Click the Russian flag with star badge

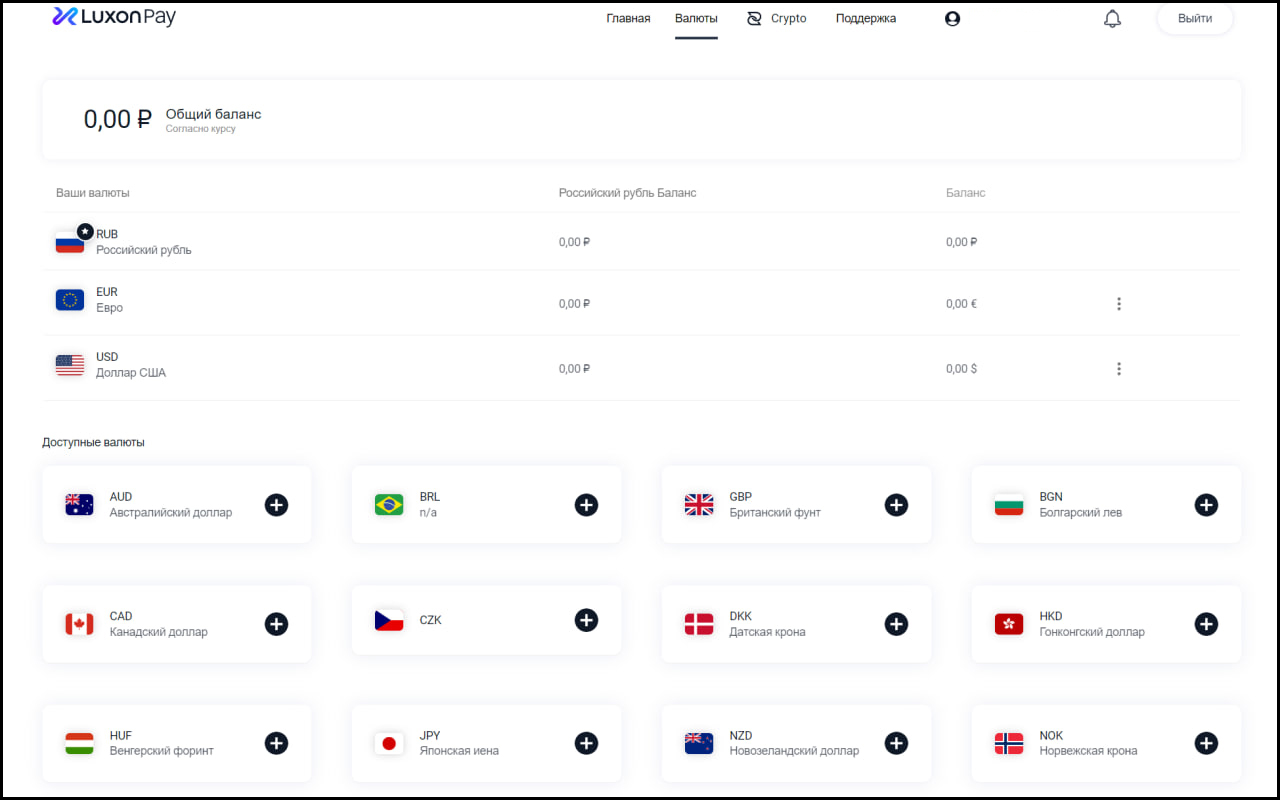point(71,241)
